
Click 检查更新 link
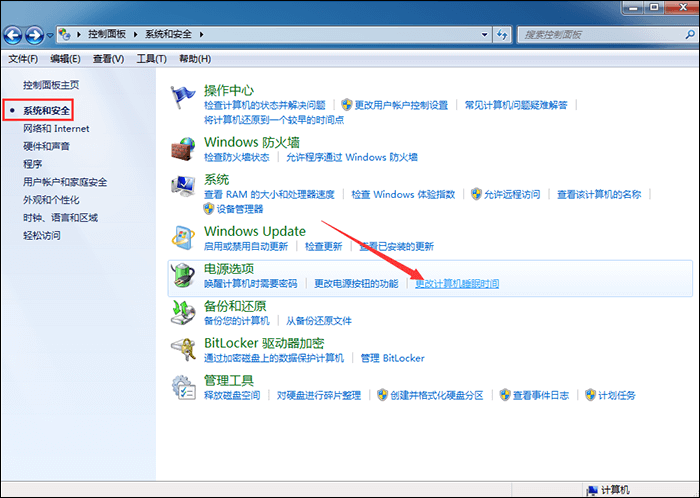pyautogui.click(x=324, y=246)
